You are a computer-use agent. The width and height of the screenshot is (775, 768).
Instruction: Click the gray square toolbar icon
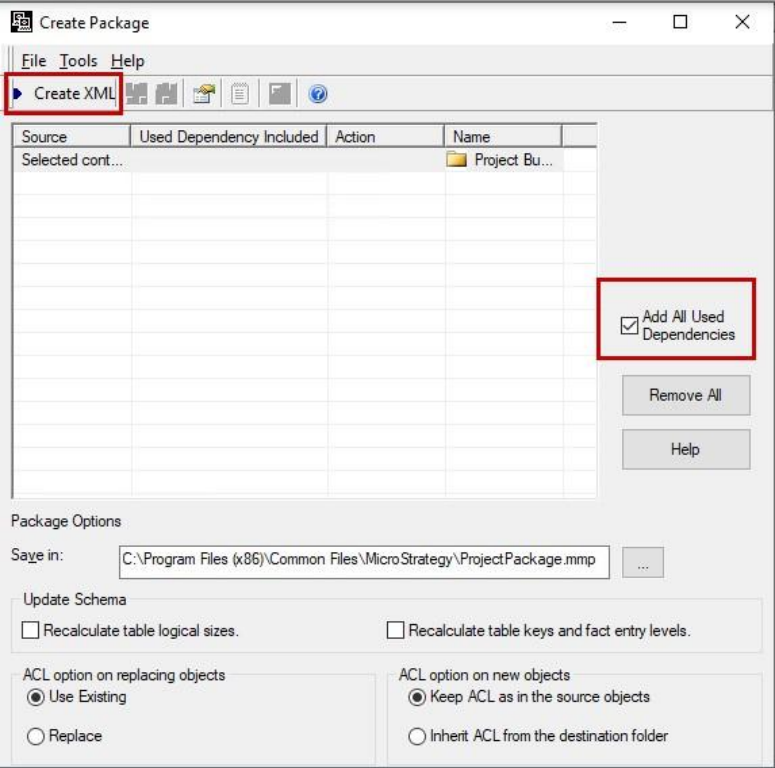click(280, 94)
